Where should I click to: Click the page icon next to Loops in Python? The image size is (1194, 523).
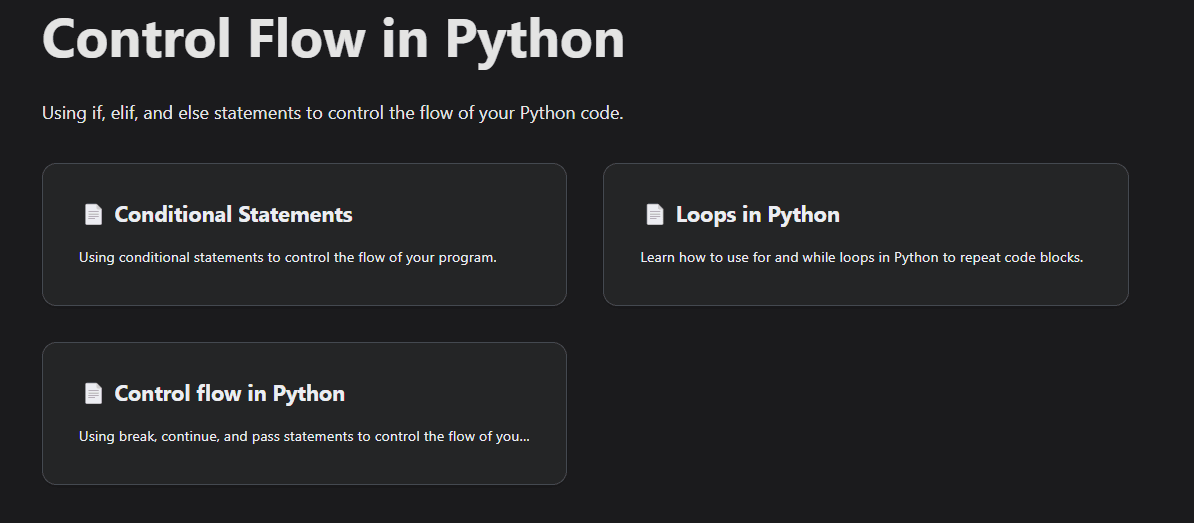pyautogui.click(x=654, y=214)
